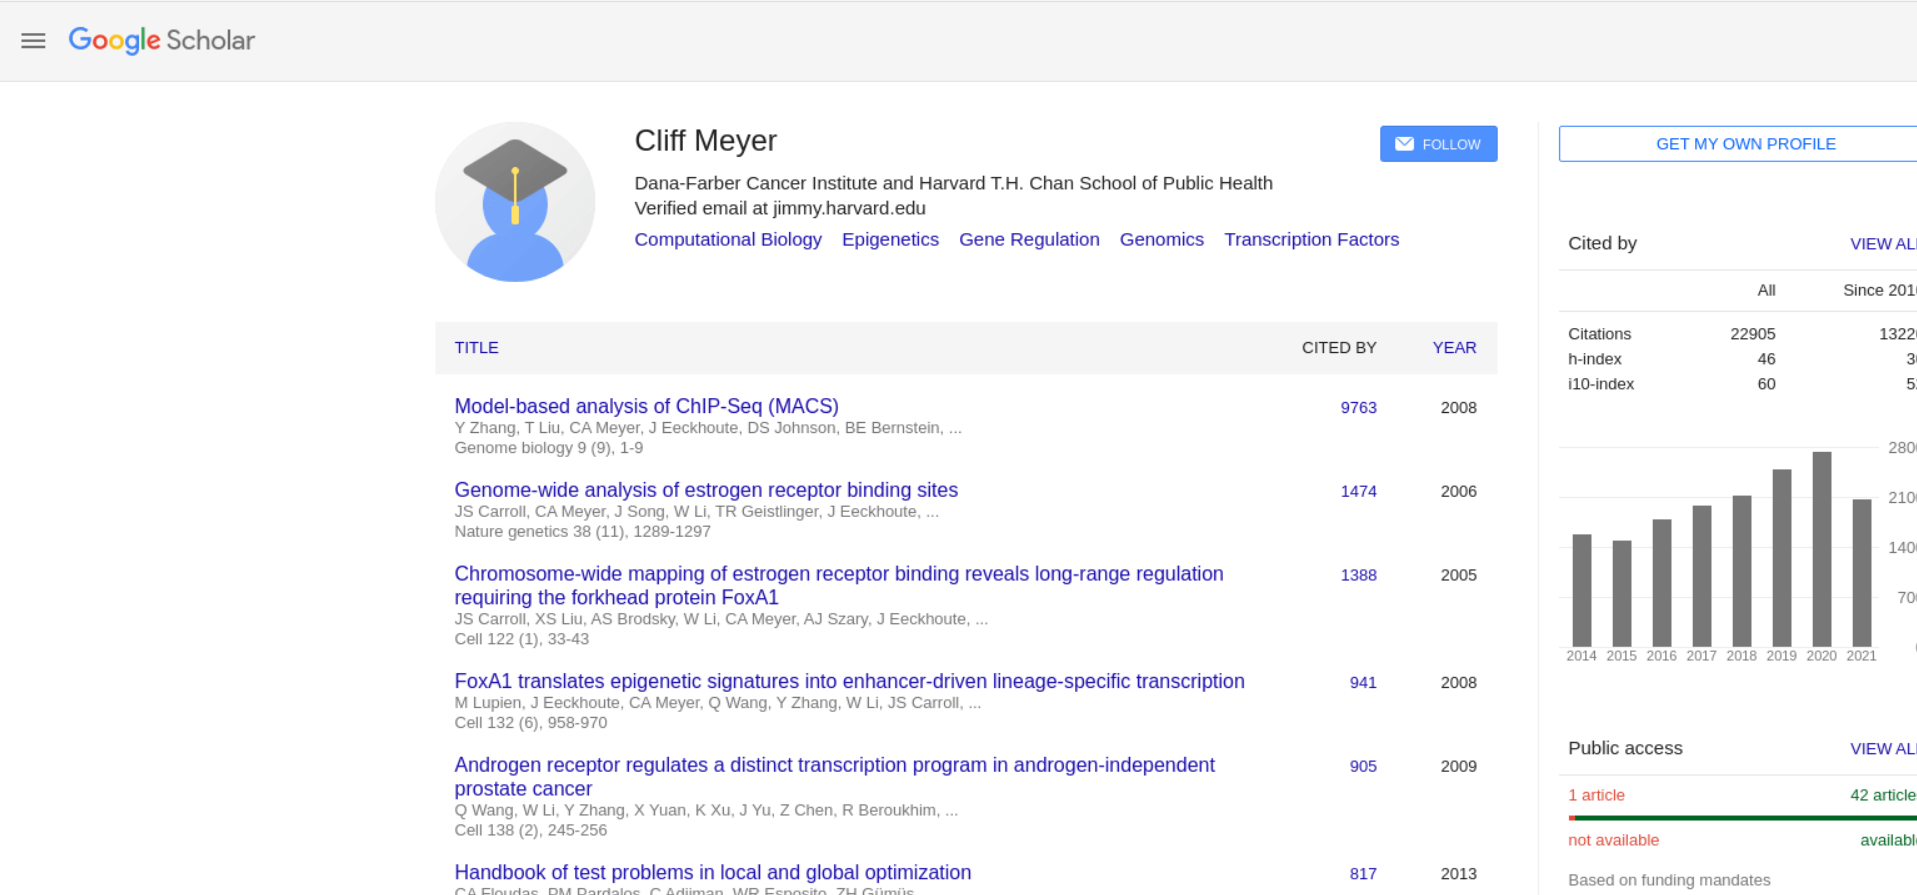Viewport: 1917px width, 895px height.
Task: Click Cliff Meyer's profile avatar
Action: pos(515,202)
